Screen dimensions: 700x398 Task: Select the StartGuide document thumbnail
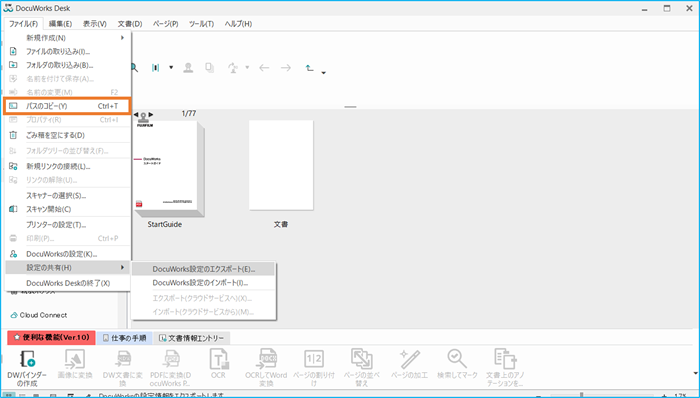coord(169,169)
